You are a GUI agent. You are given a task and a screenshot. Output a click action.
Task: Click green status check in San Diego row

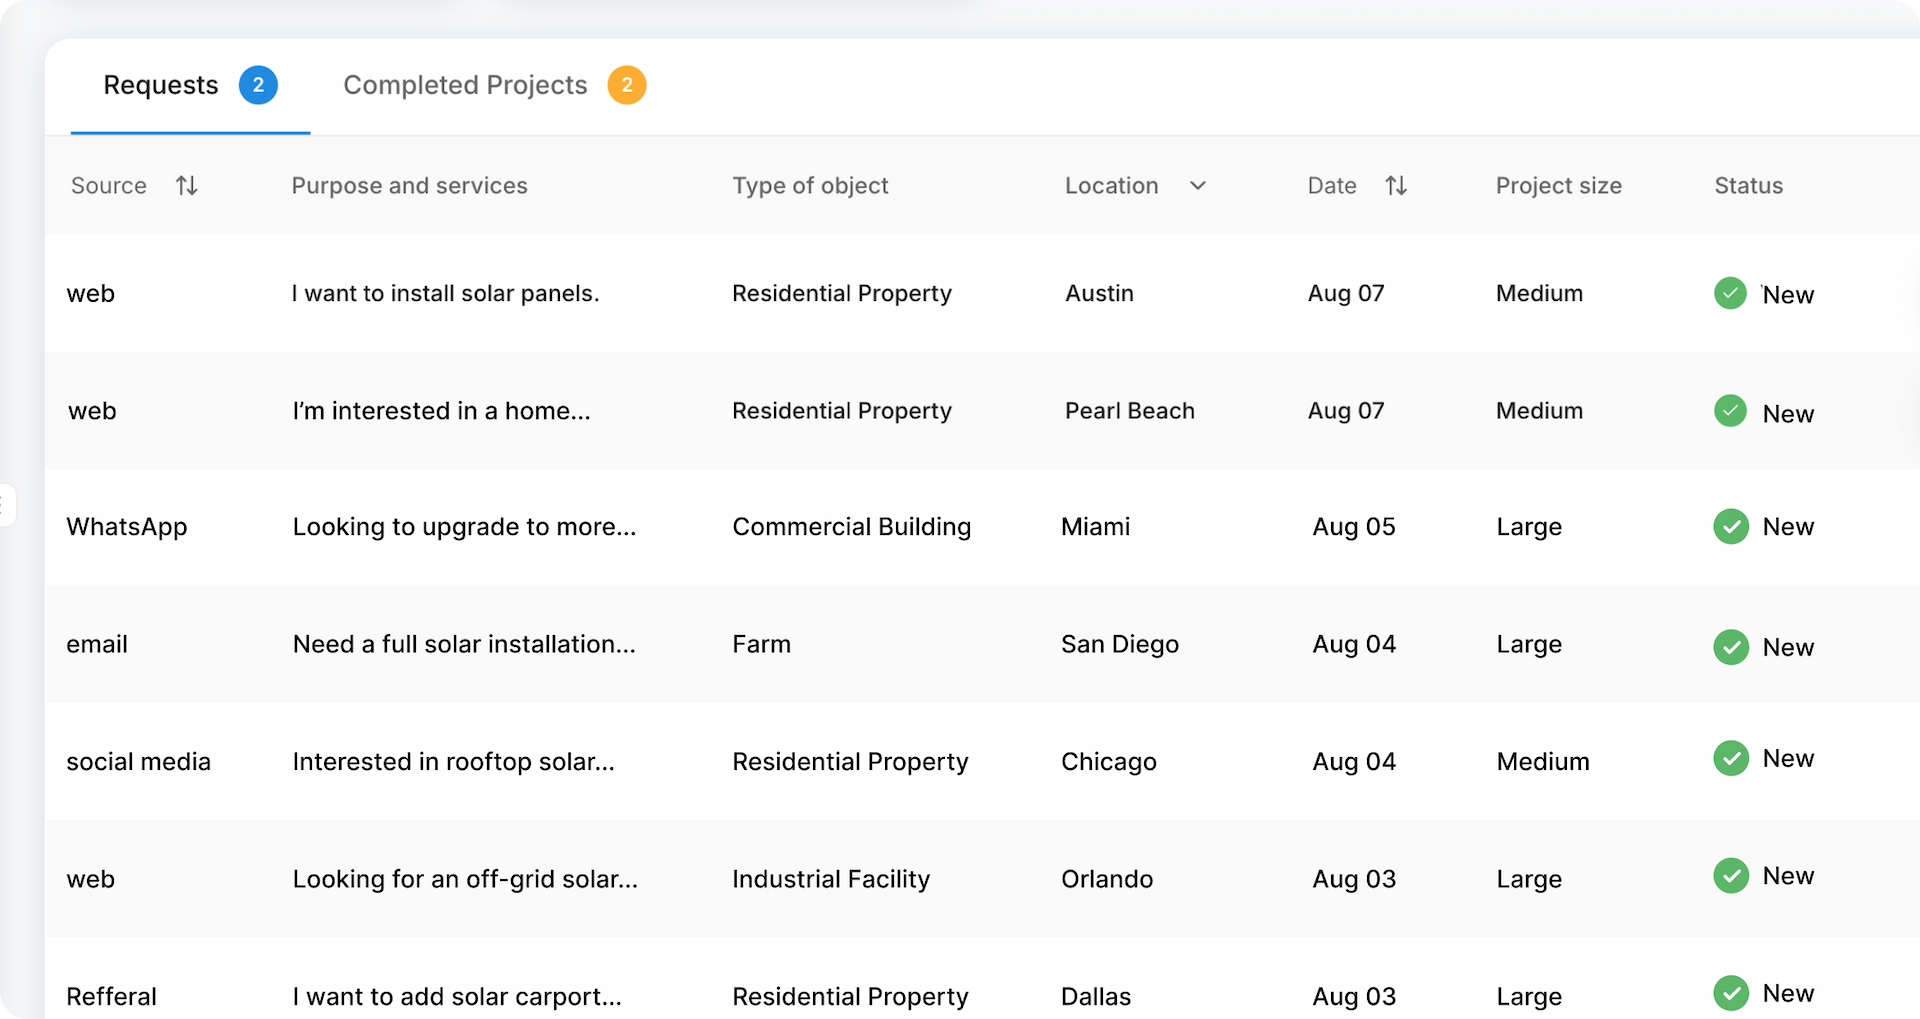(1730, 647)
